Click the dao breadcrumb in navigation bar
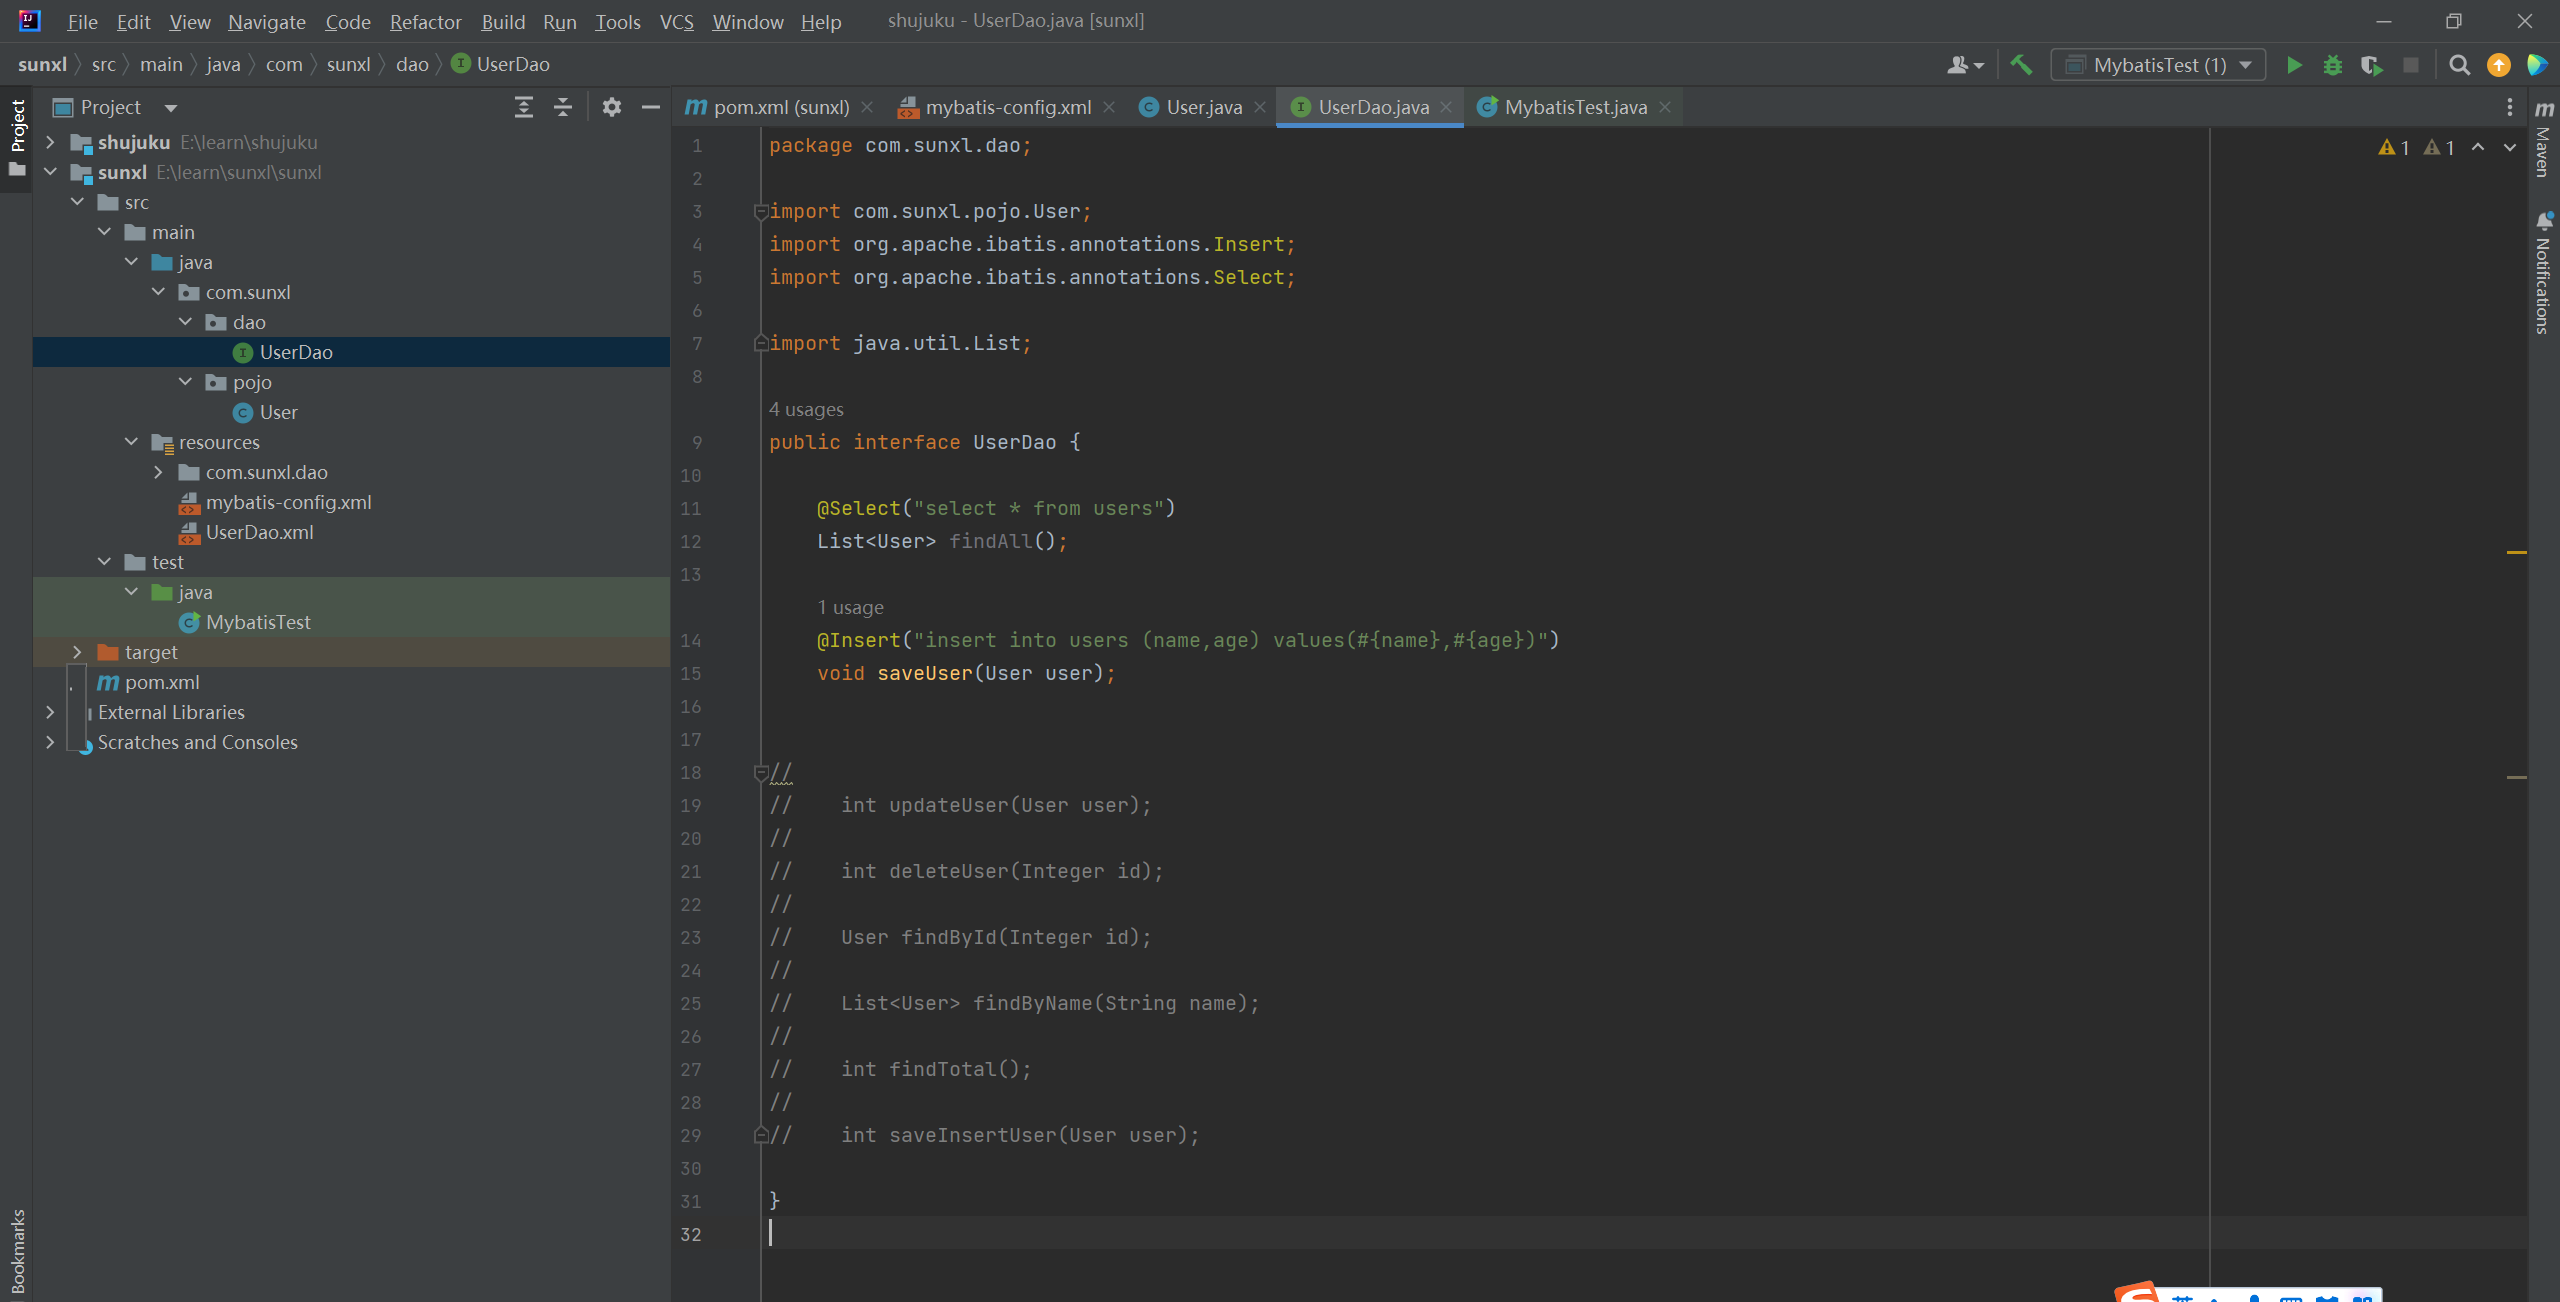The width and height of the screenshot is (2560, 1302). (411, 64)
